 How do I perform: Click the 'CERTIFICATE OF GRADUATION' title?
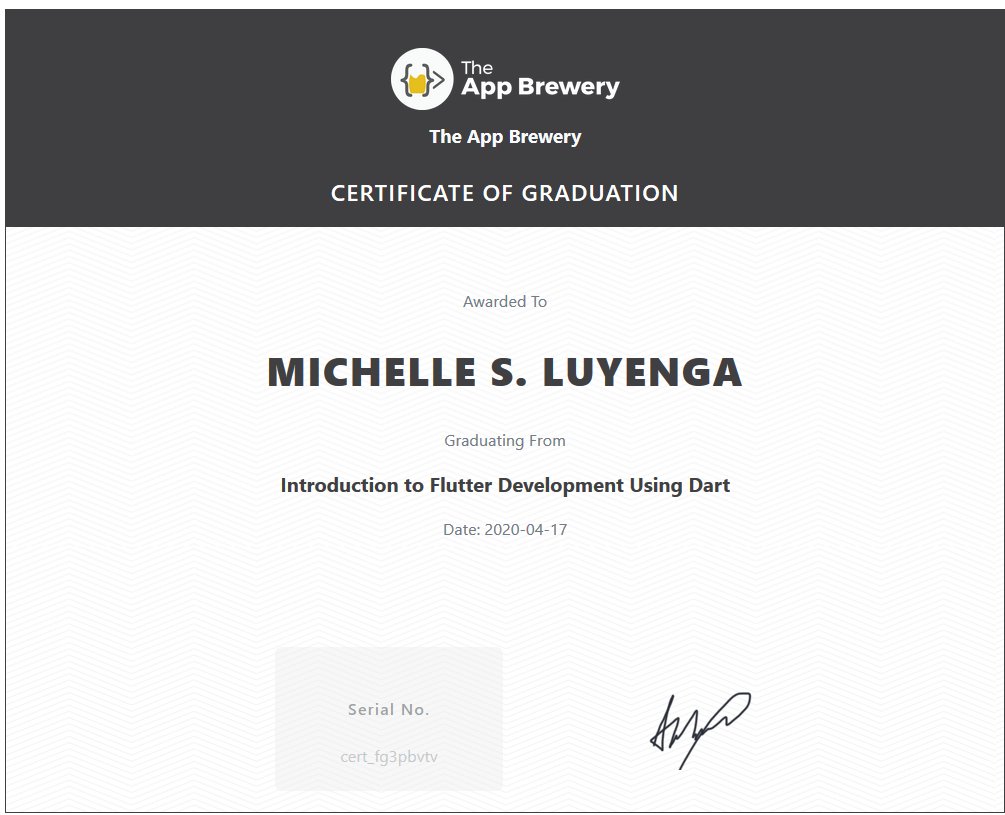tap(504, 193)
